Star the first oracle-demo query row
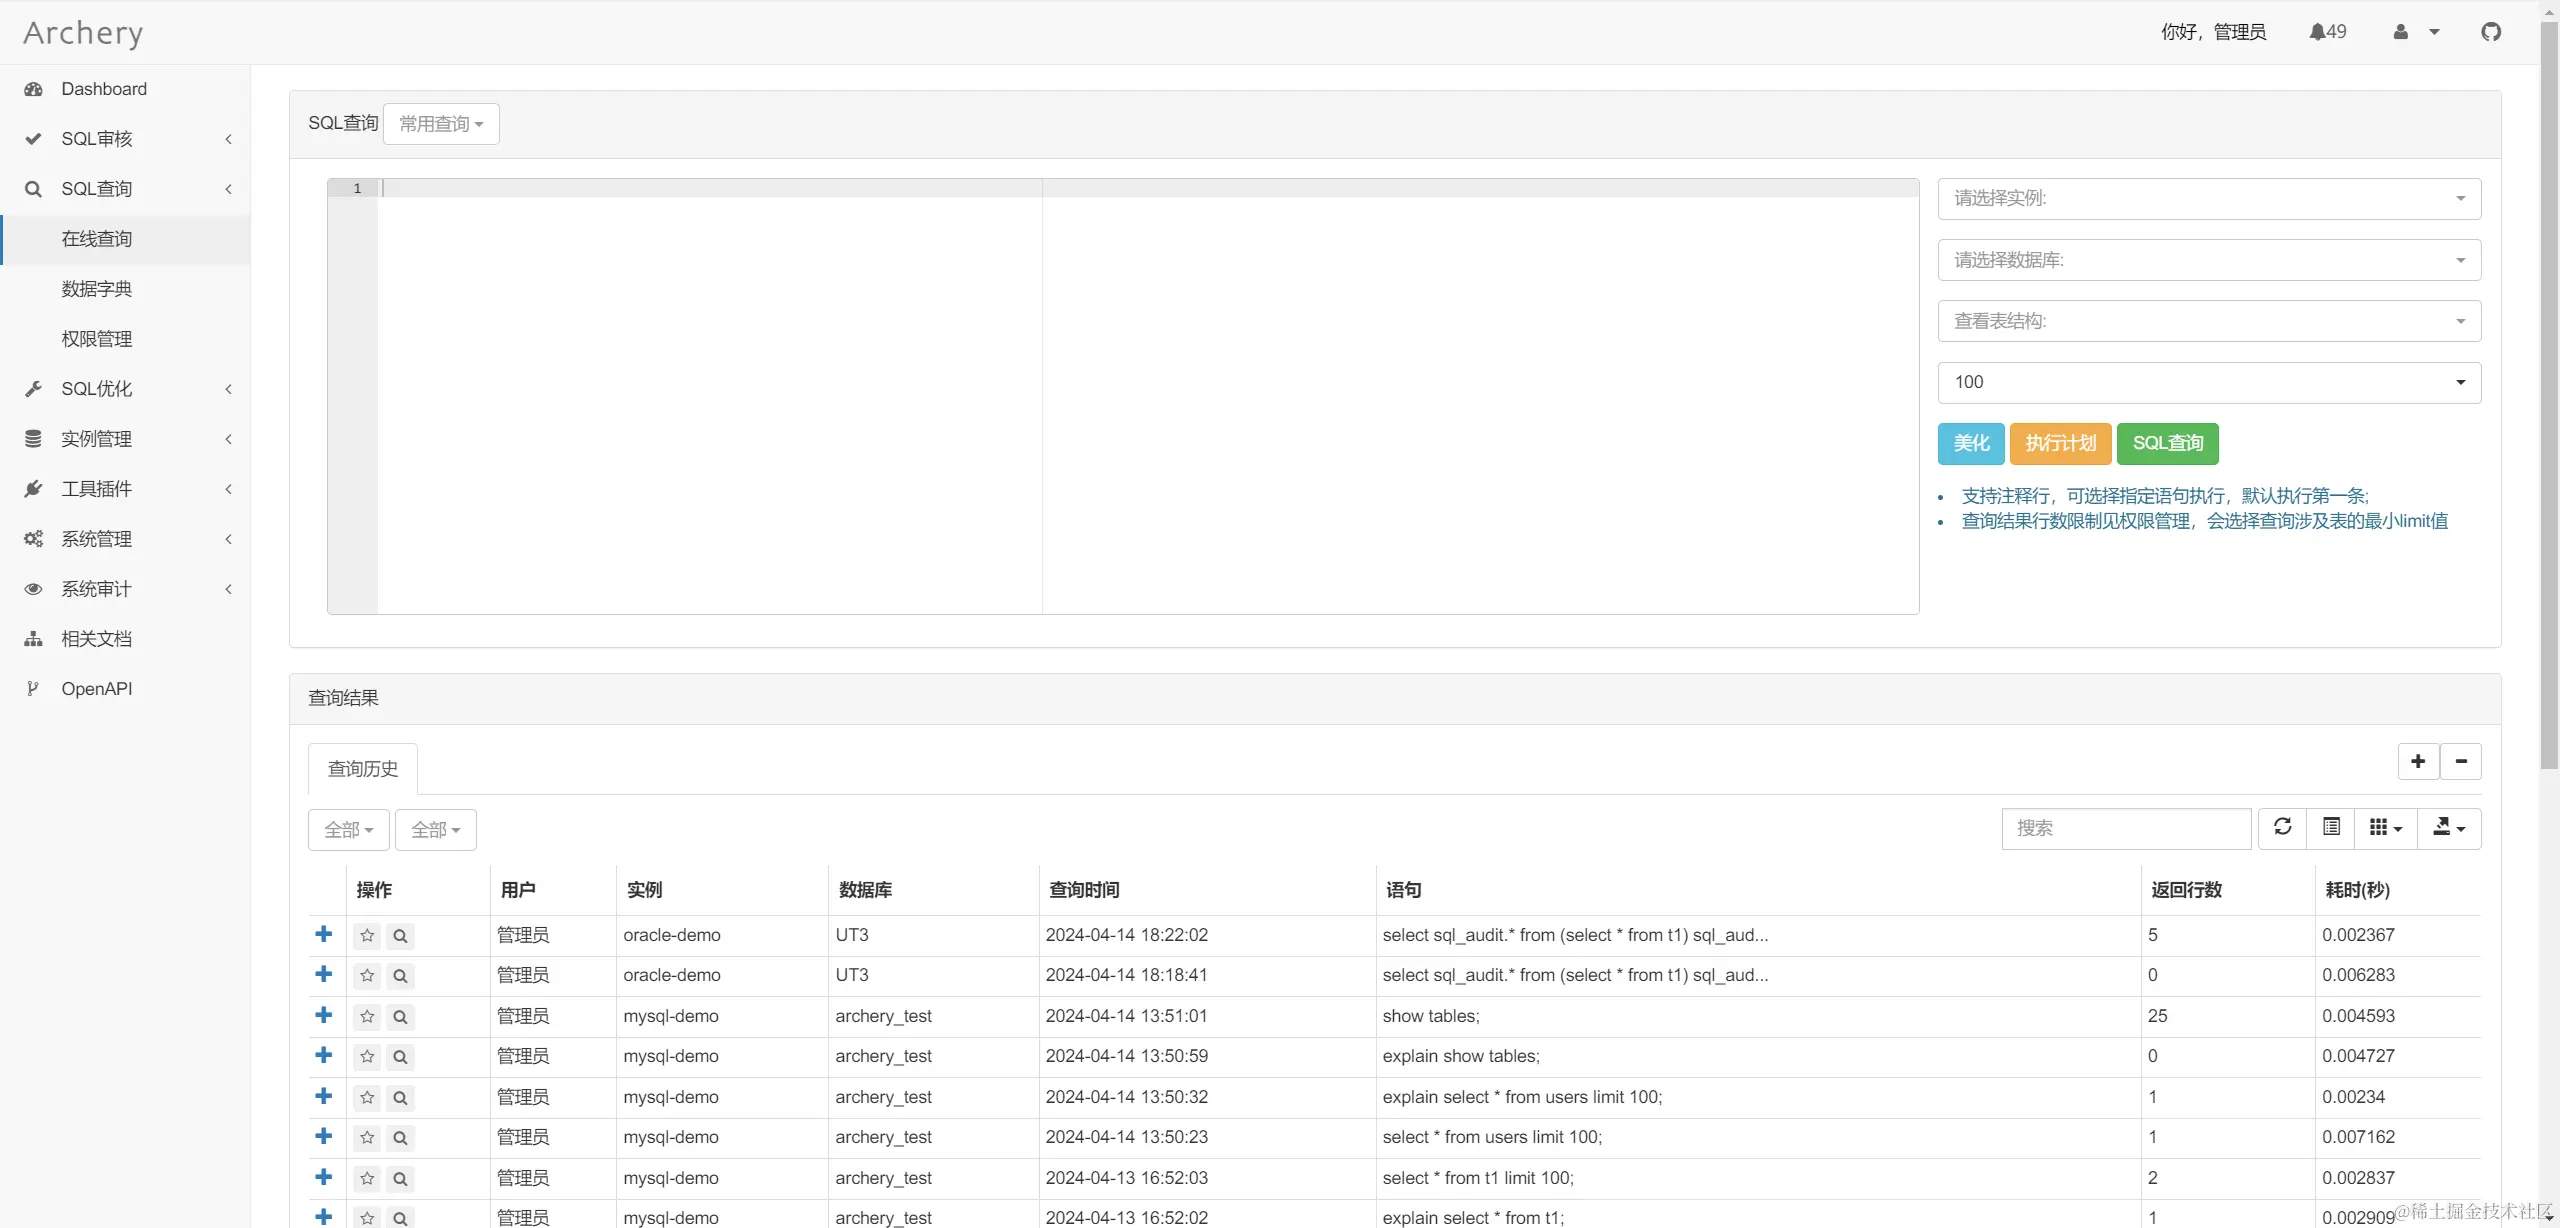This screenshot has height=1228, width=2560. (x=367, y=936)
